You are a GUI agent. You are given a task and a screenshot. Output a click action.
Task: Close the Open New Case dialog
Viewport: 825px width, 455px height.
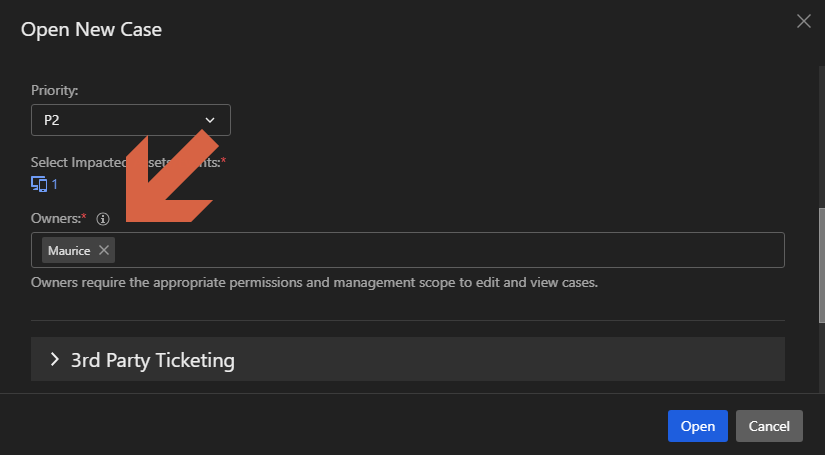click(x=803, y=21)
